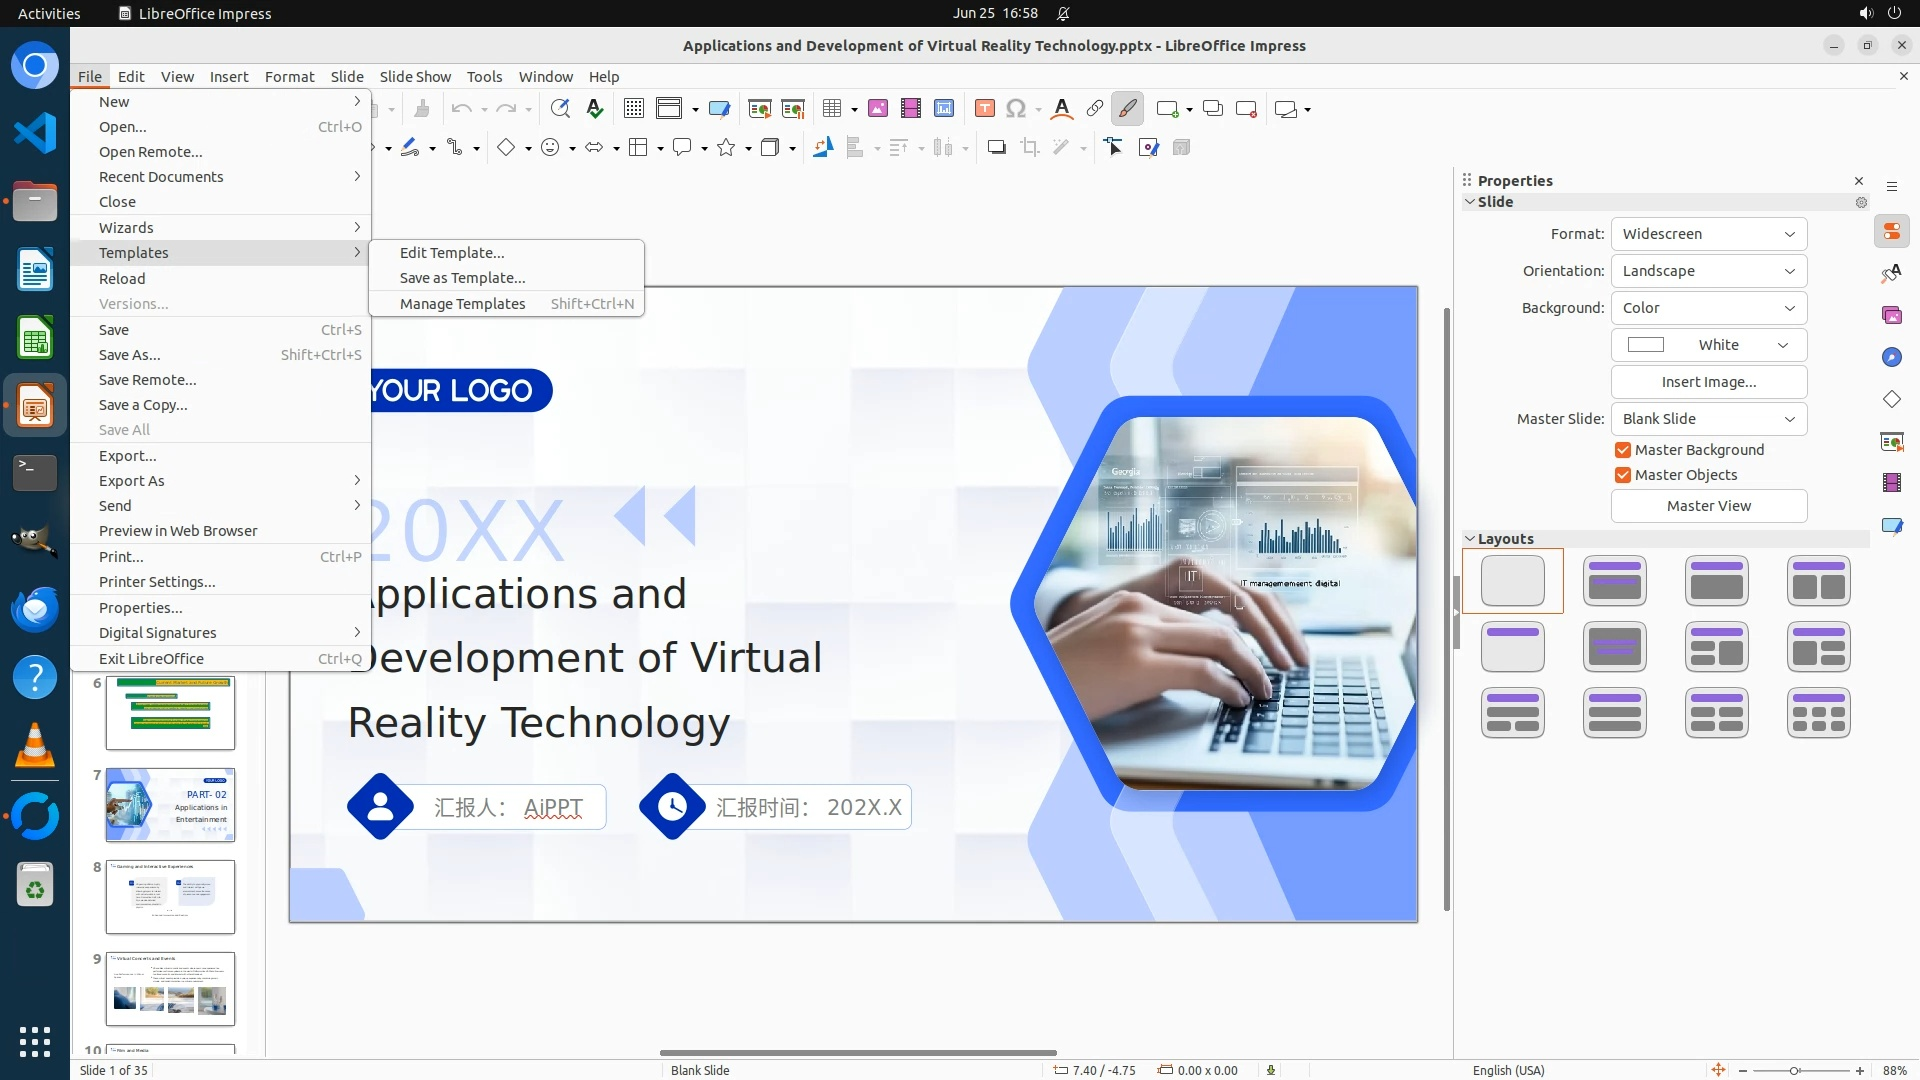
Task: Click the Display Grid toolbar icon
Action: 633,109
